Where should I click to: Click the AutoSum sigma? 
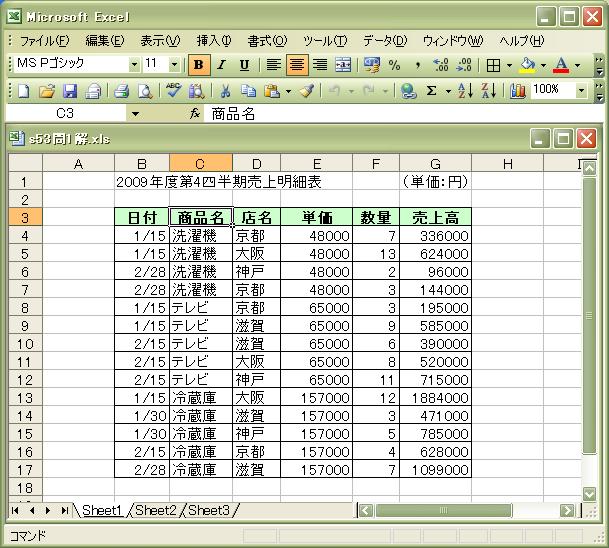coord(432,91)
